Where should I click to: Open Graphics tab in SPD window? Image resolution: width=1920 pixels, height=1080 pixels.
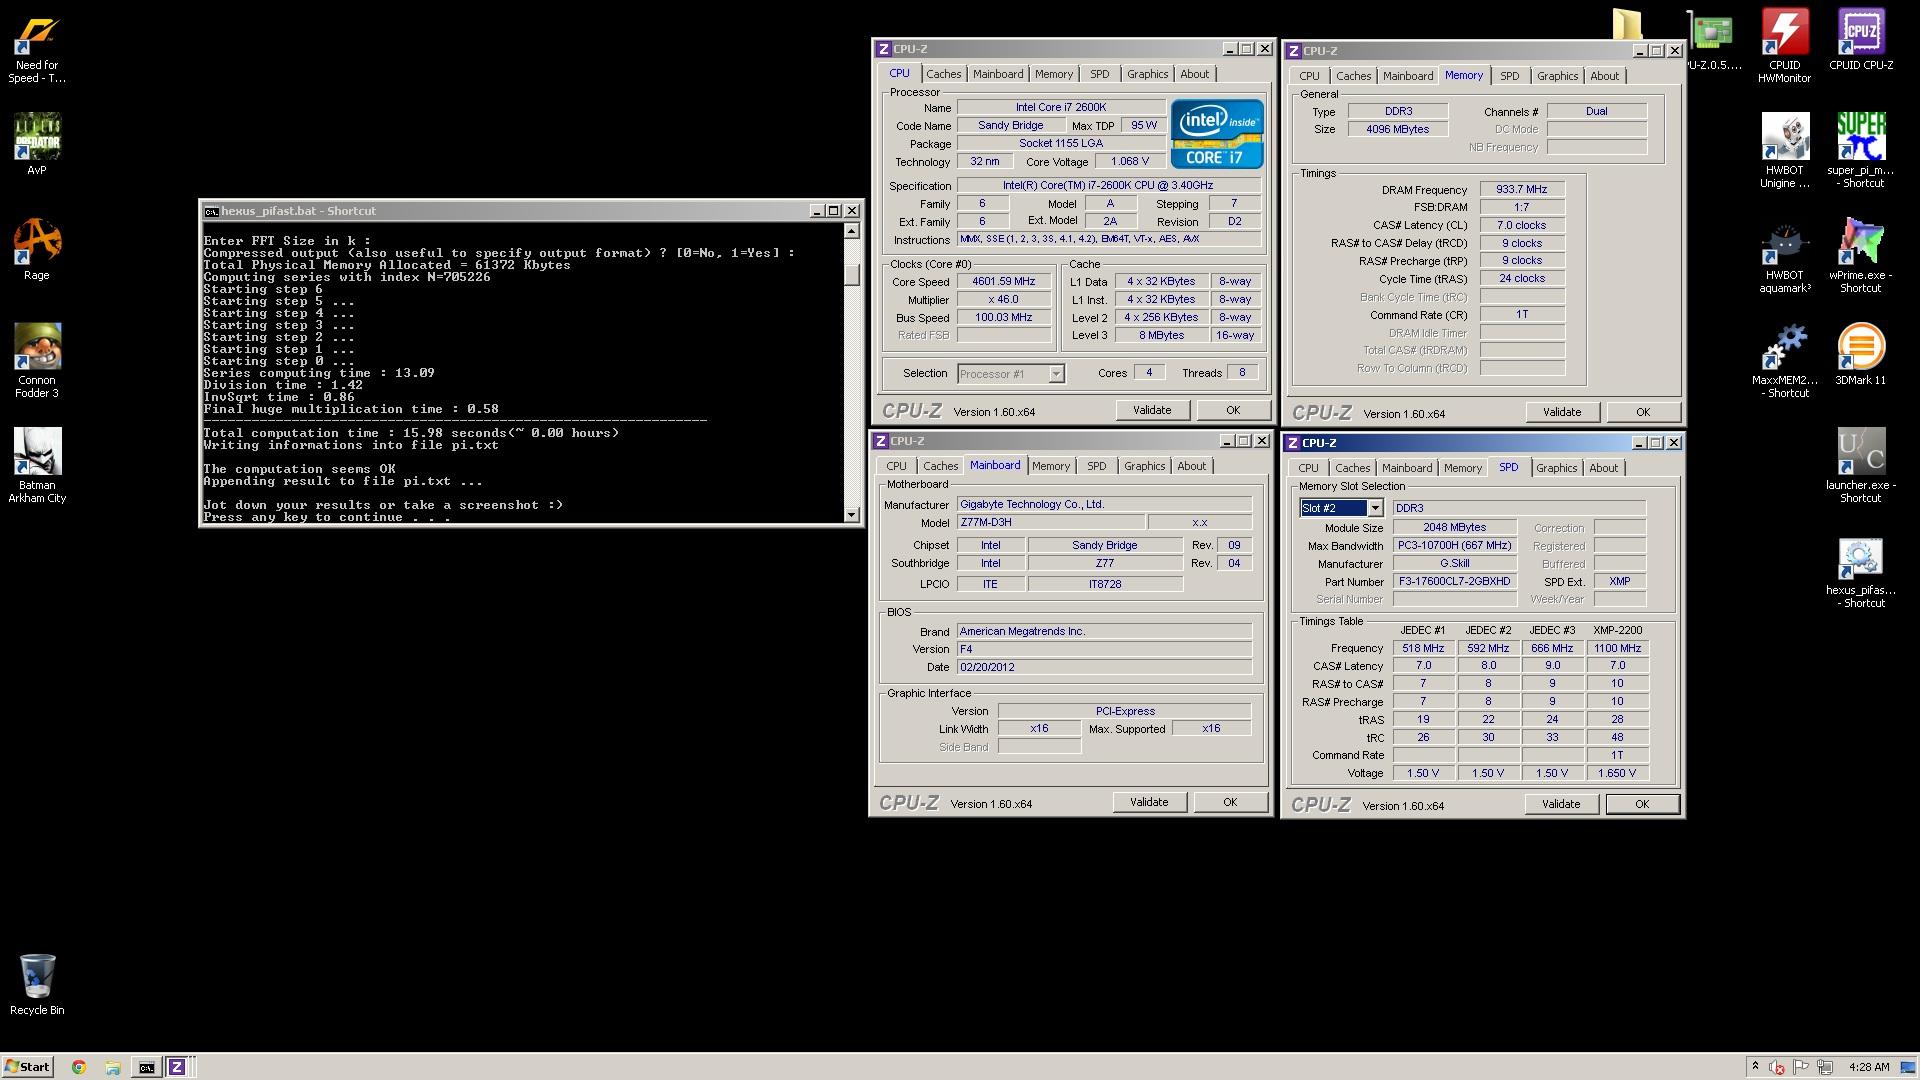tap(1556, 468)
